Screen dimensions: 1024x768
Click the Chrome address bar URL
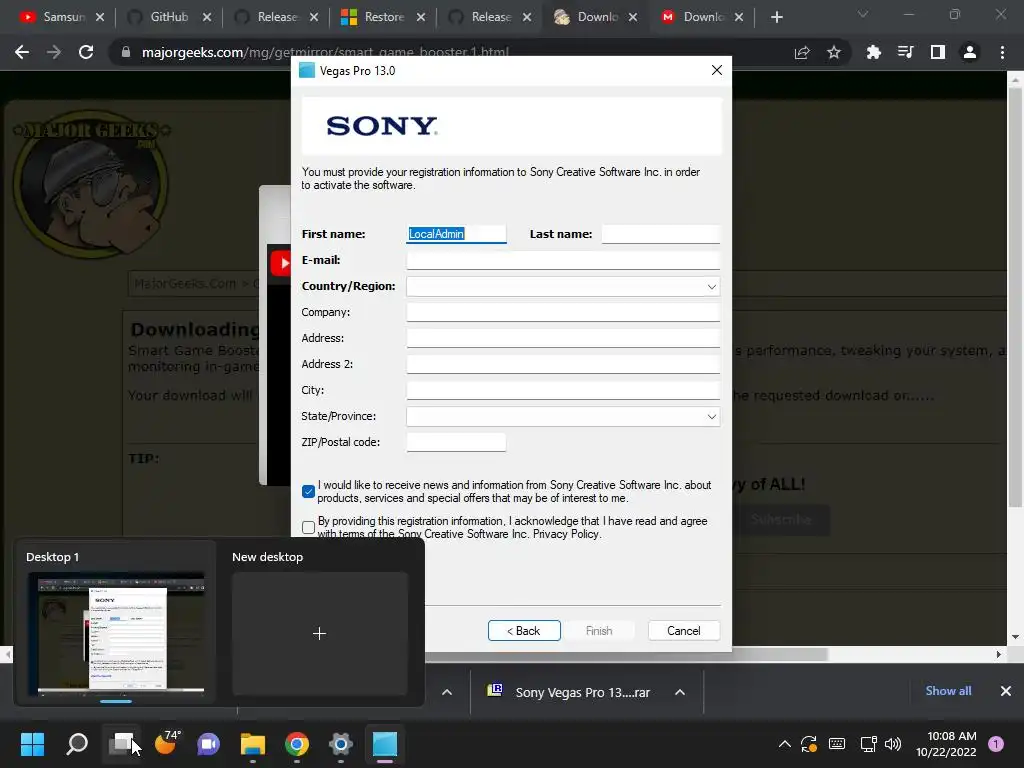pos(325,52)
